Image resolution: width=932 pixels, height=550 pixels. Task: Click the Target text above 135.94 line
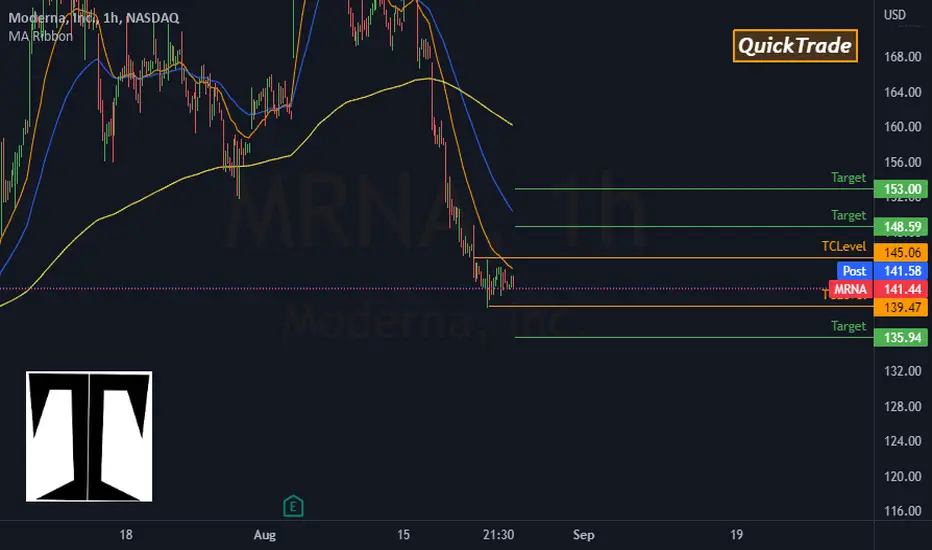848,326
